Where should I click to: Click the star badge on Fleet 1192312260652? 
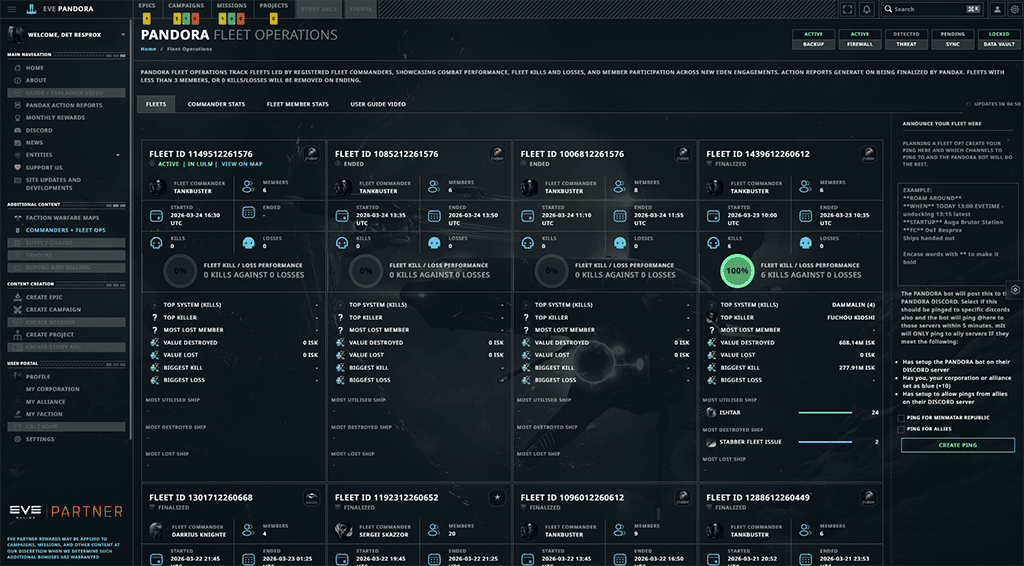click(497, 497)
